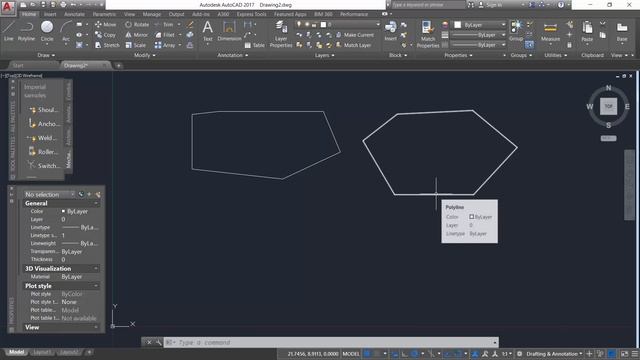The height and width of the screenshot is (360, 640).
Task: Click Match Layer button
Action: (353, 45)
